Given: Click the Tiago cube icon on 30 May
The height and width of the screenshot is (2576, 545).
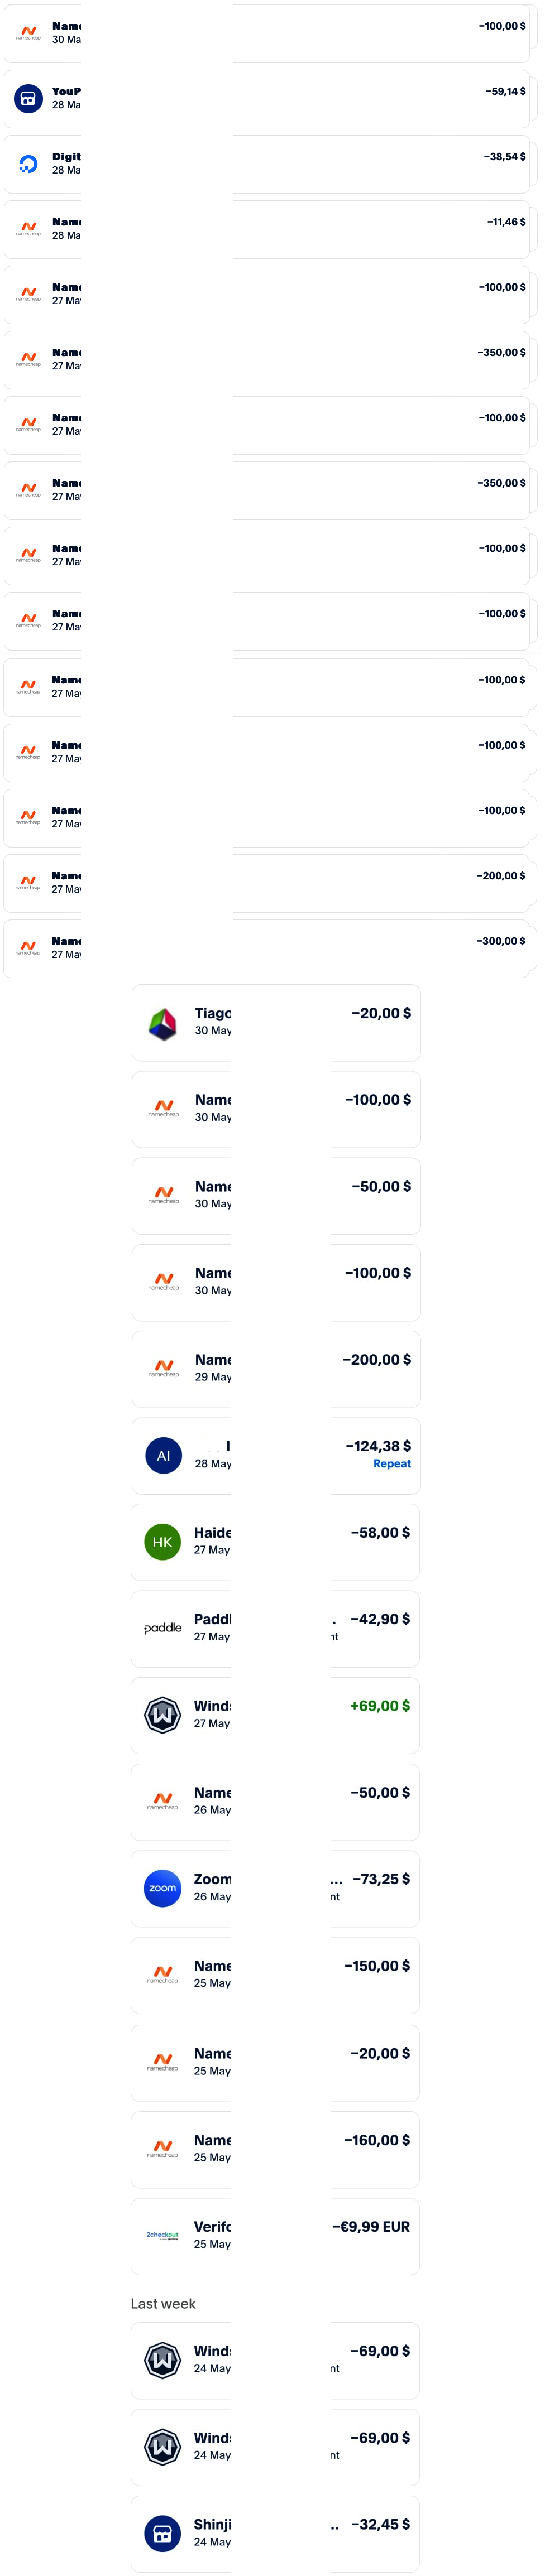Looking at the screenshot, I should coord(163,1023).
